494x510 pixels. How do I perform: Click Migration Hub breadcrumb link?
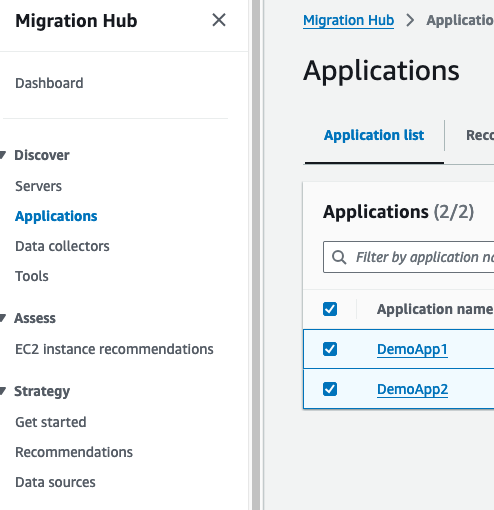click(348, 20)
